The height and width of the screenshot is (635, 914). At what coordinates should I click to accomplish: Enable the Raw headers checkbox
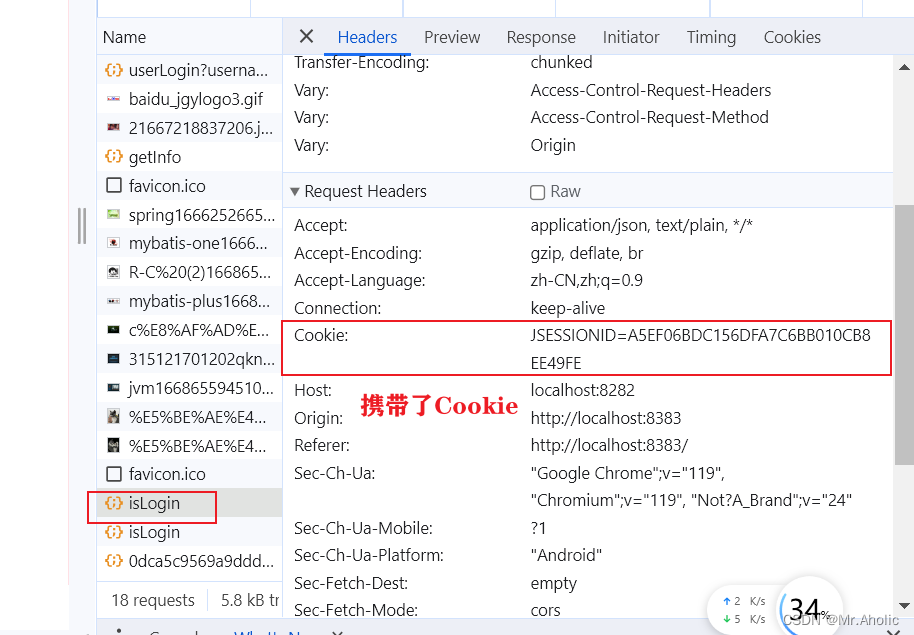click(538, 191)
